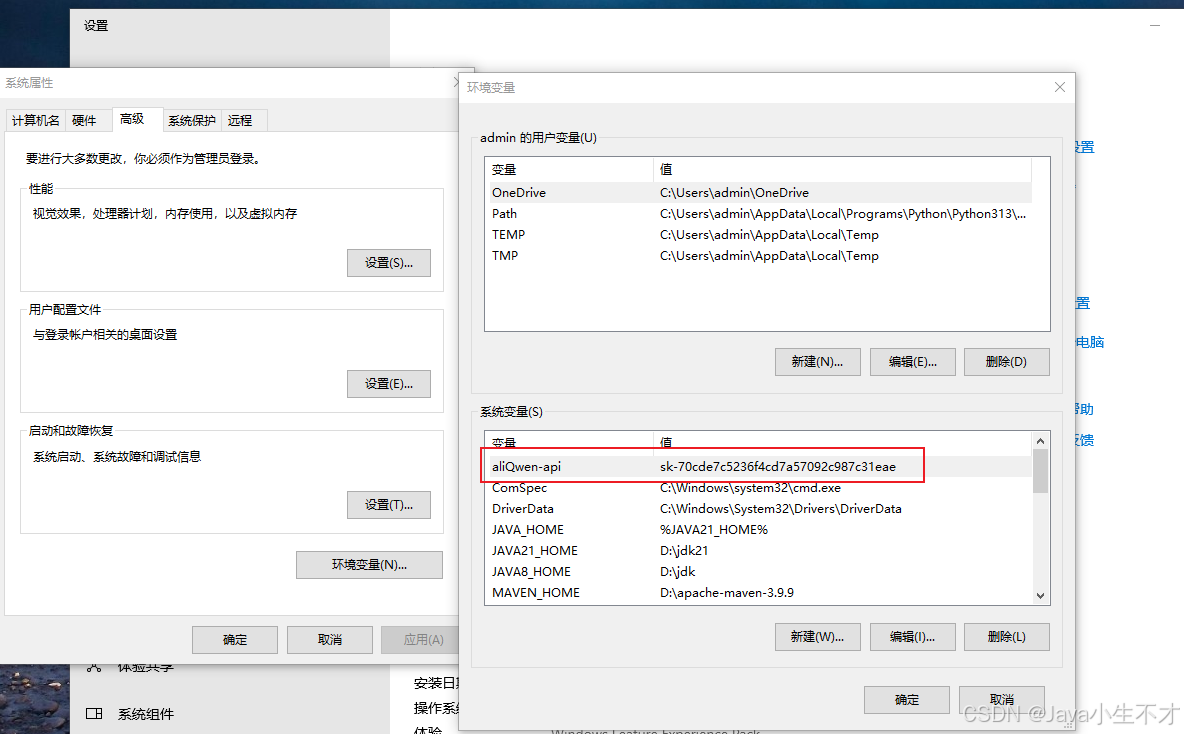1184x734 pixels.
Task: Click the D:\apache-maven-3.9.9 value
Action: 726,593
